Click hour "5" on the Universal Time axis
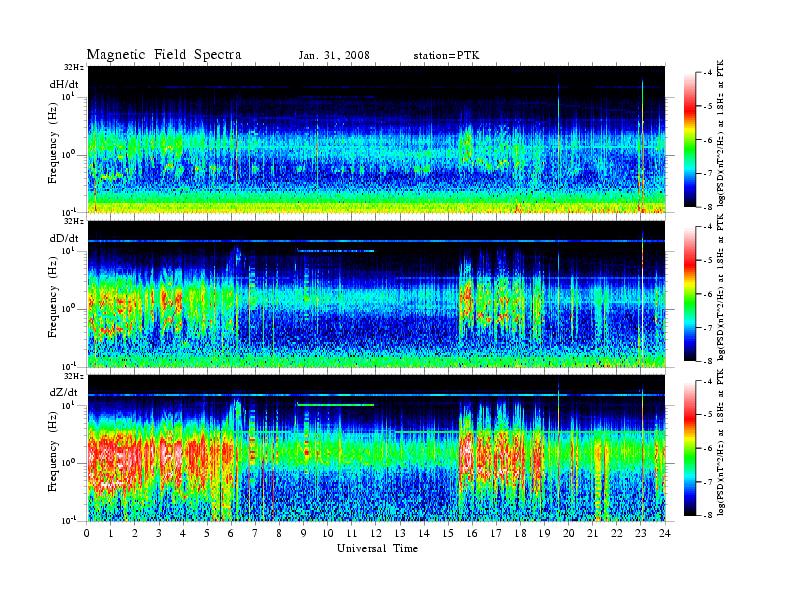 coord(207,533)
